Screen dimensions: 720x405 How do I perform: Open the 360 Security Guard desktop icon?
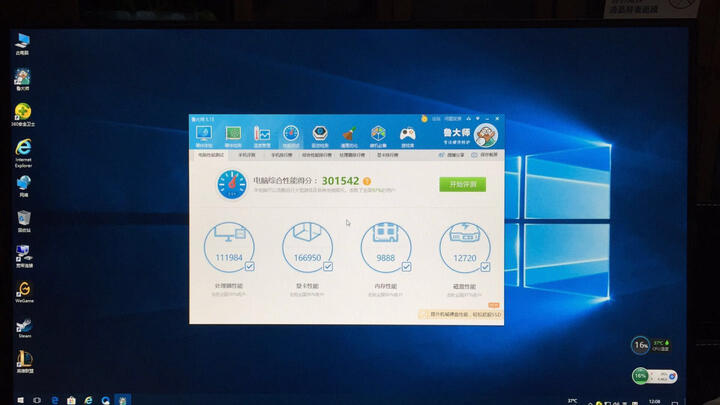click(22, 115)
